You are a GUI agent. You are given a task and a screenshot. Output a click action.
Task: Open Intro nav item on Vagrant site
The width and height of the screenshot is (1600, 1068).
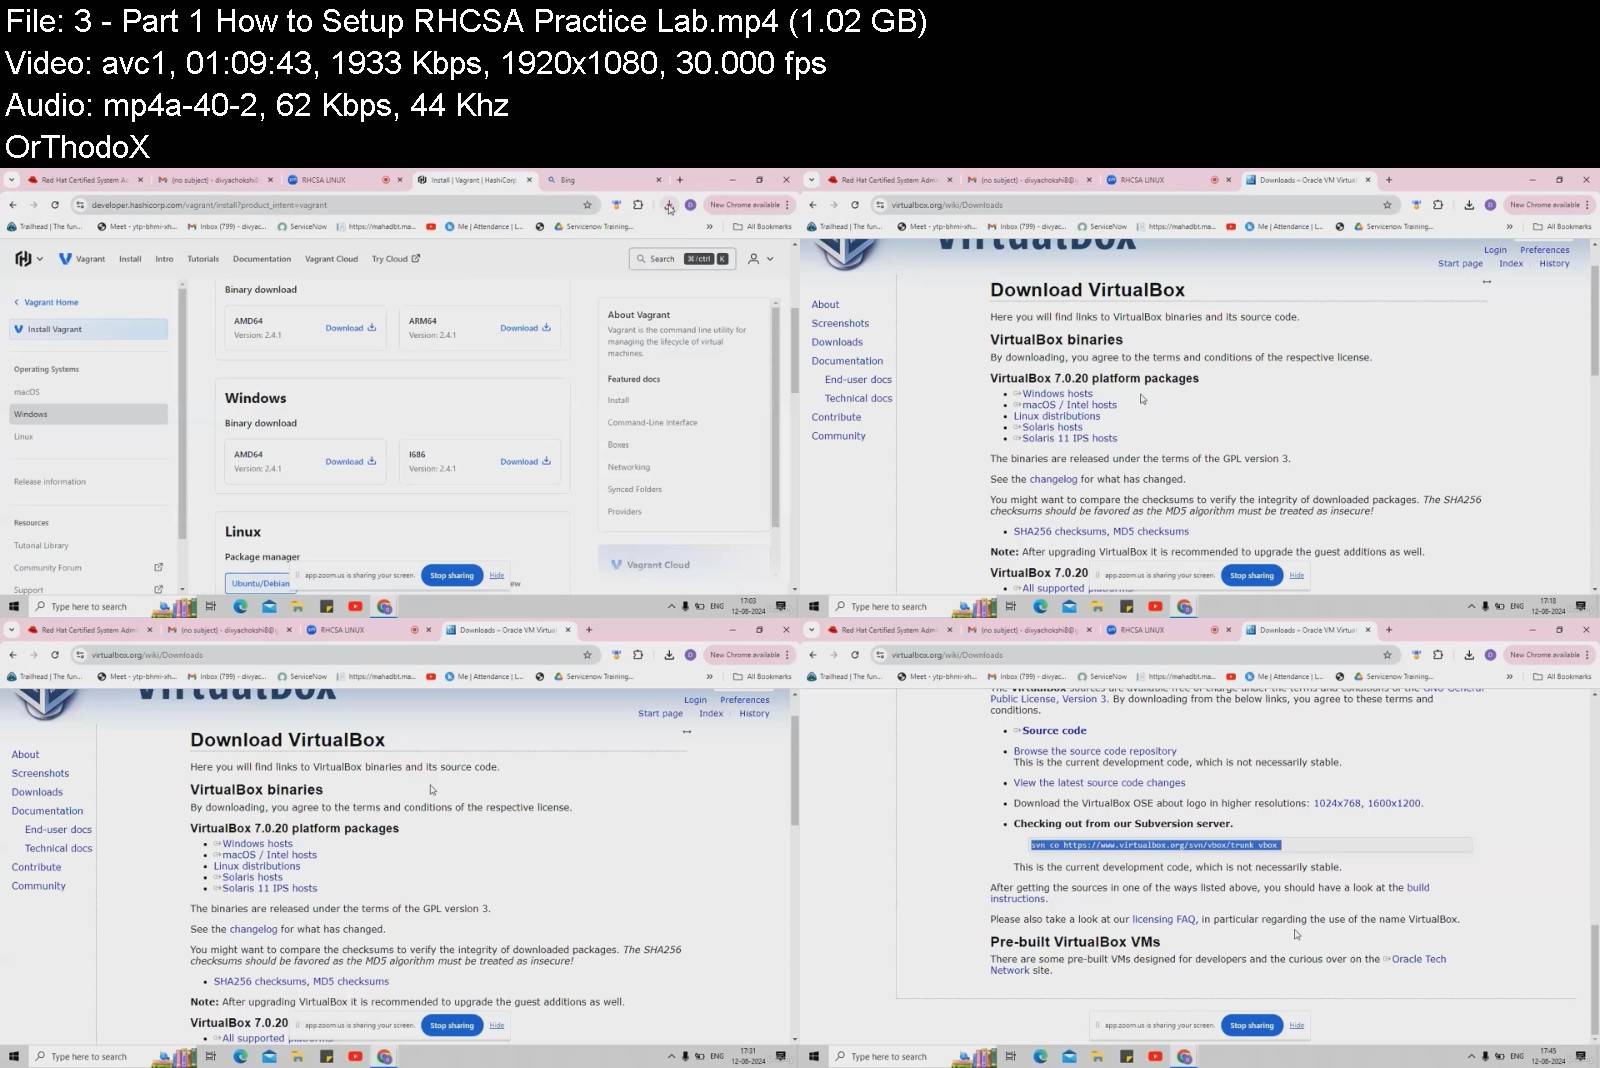click(x=164, y=259)
